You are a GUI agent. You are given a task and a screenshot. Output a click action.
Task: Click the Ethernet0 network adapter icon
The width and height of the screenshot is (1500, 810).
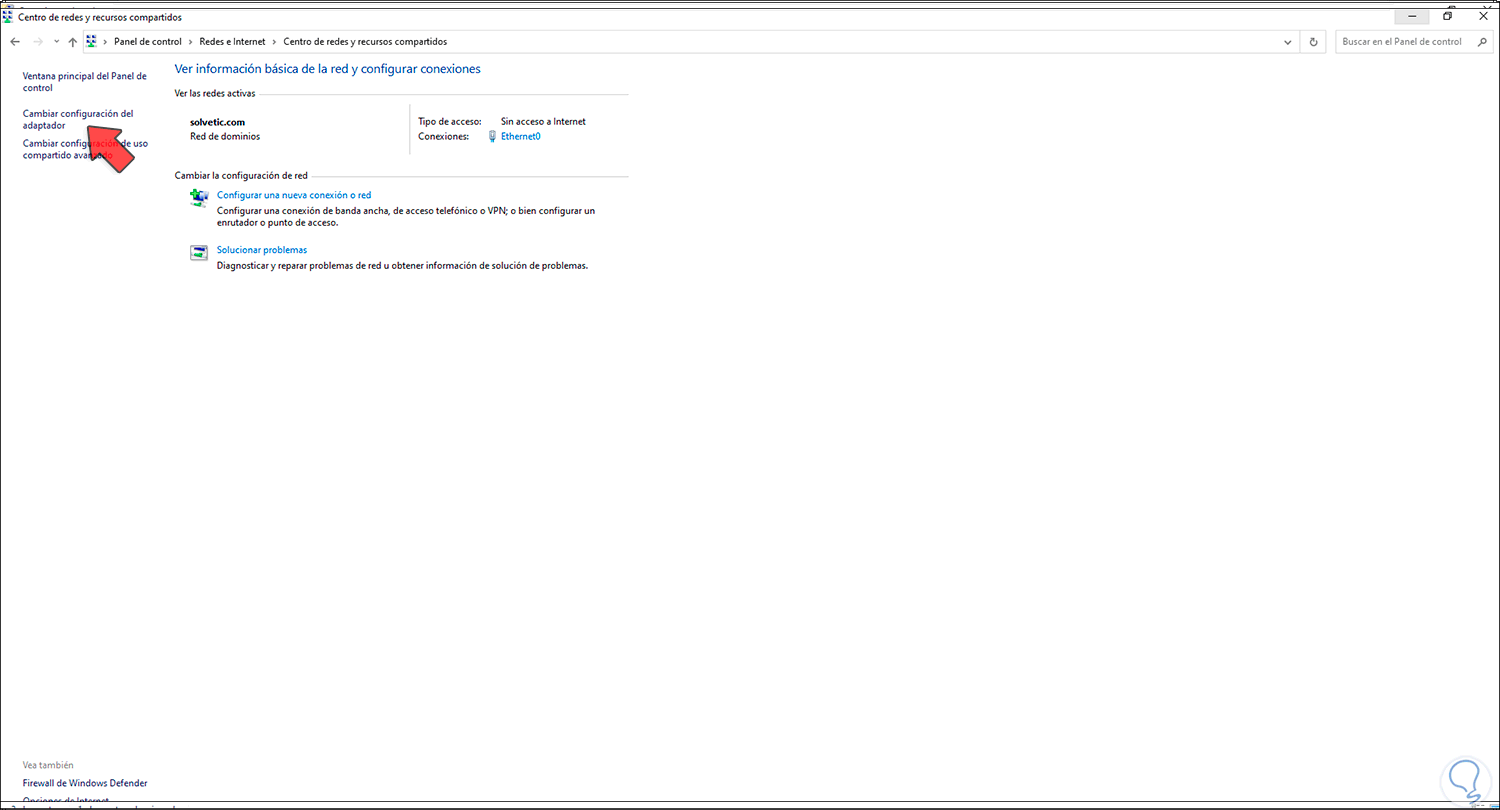tap(492, 137)
